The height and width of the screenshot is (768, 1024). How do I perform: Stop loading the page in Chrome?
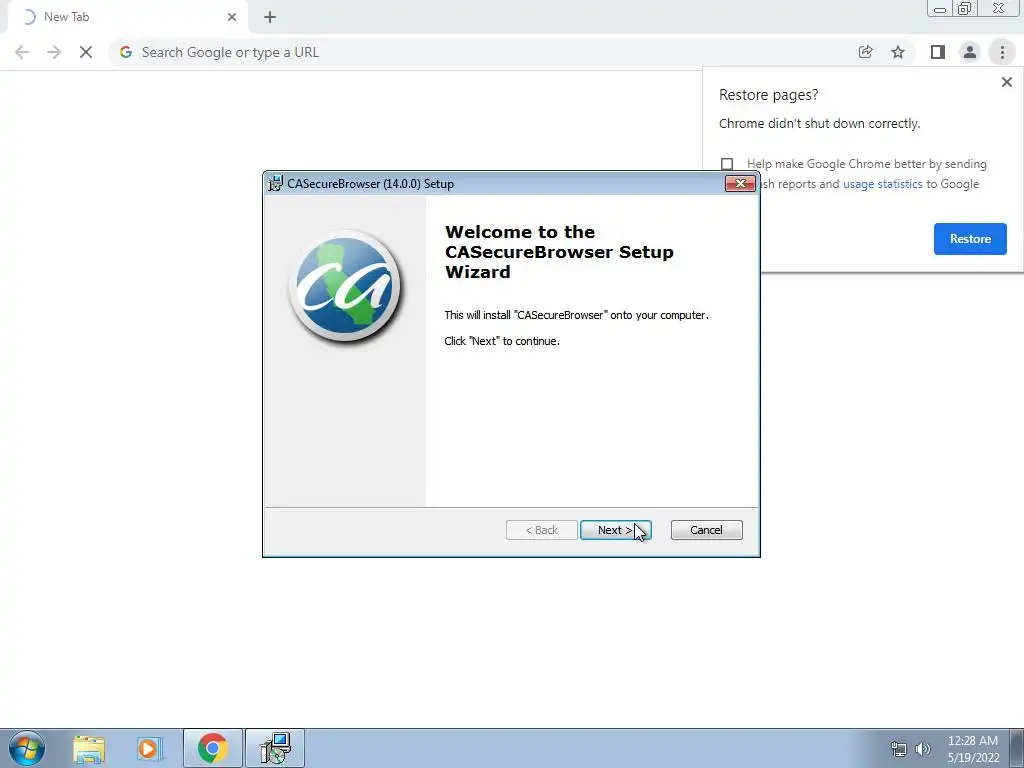pyautogui.click(x=86, y=52)
